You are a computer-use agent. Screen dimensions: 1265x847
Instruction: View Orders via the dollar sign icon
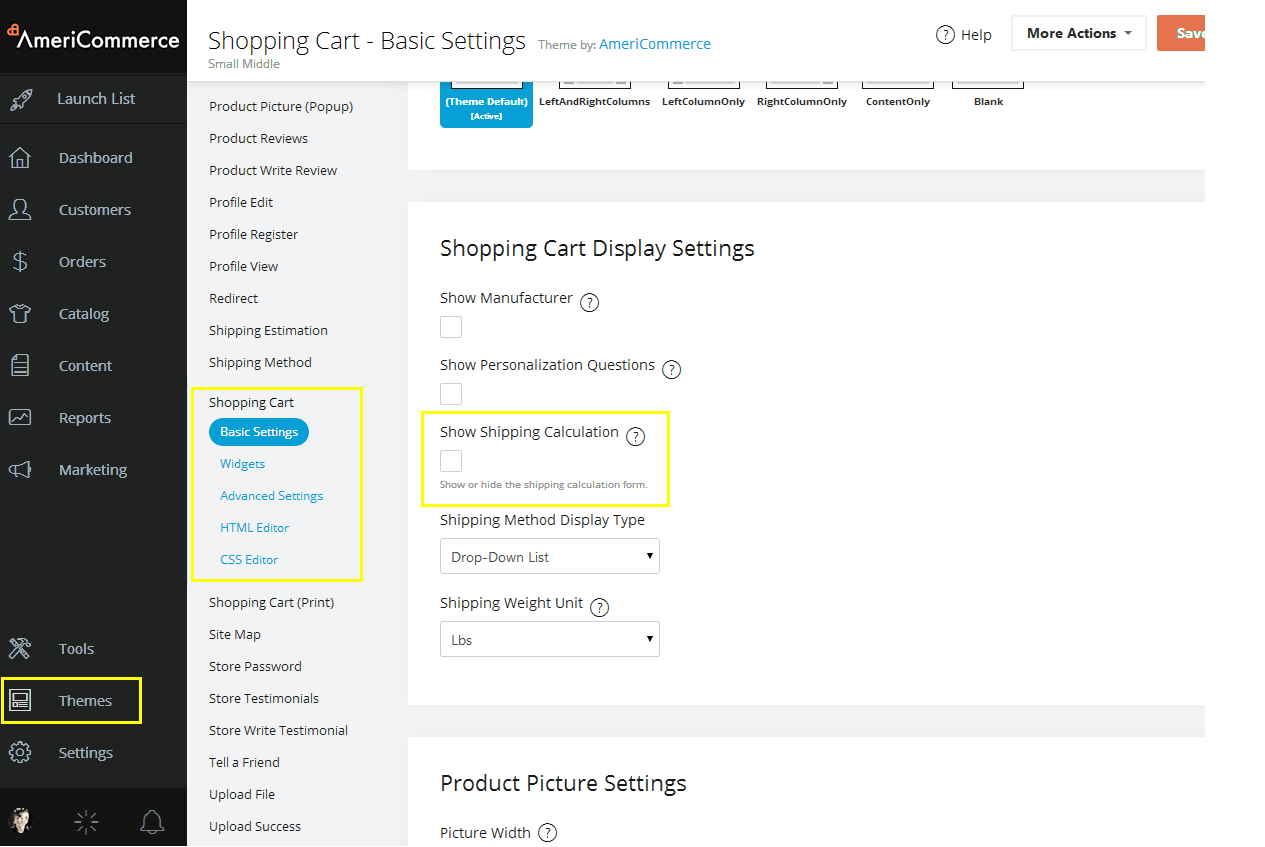[x=22, y=261]
